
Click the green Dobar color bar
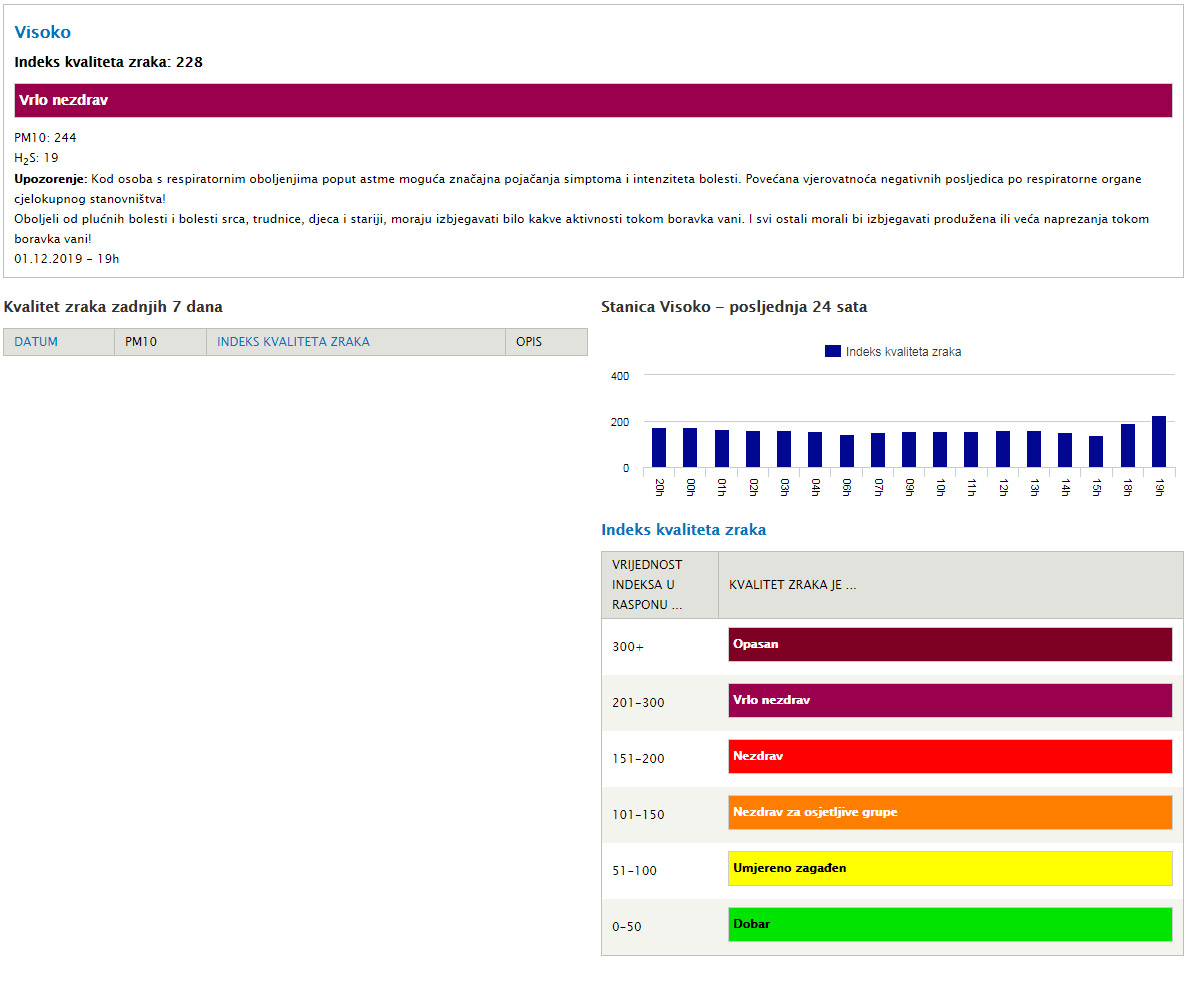click(949, 925)
